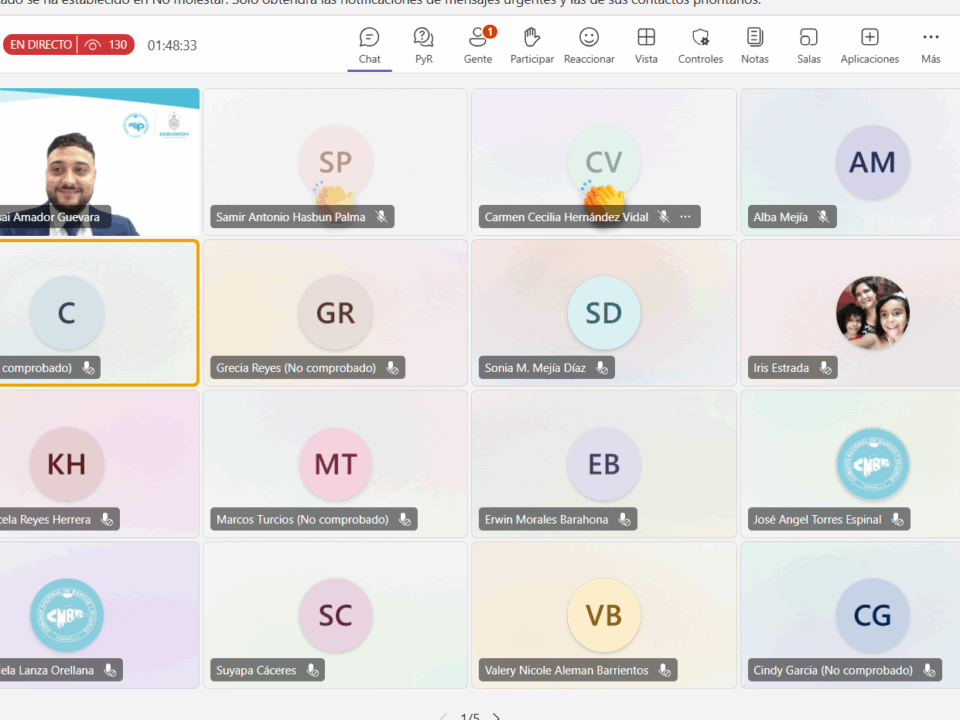Click the EN DIRECTO live badge
This screenshot has height=720, width=960.
(41, 45)
